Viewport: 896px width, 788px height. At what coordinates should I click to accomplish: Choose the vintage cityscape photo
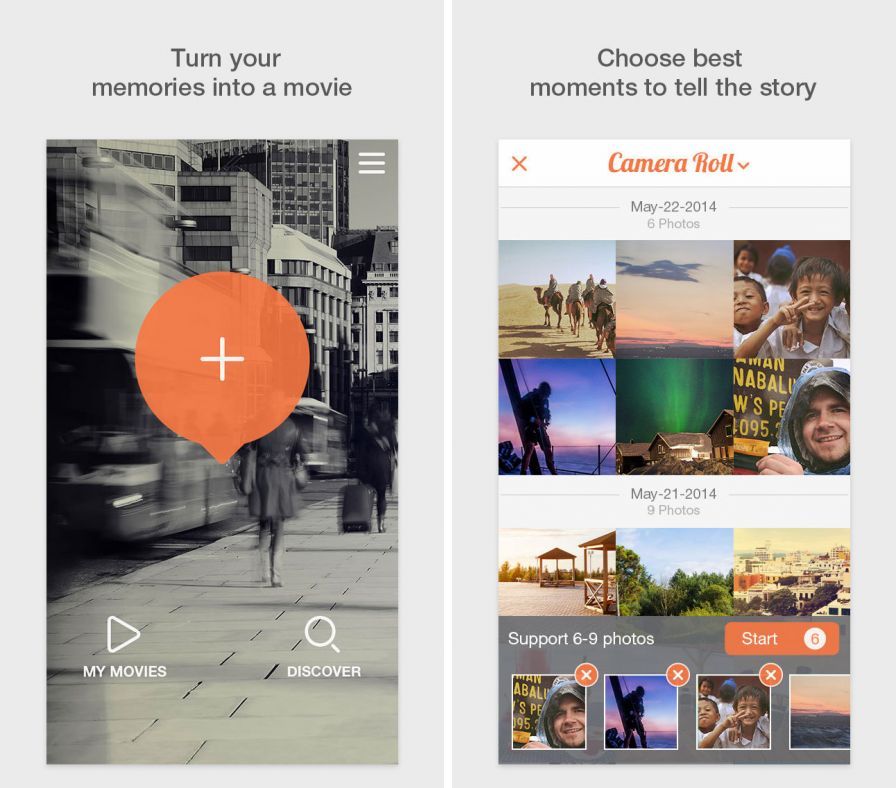(x=791, y=572)
